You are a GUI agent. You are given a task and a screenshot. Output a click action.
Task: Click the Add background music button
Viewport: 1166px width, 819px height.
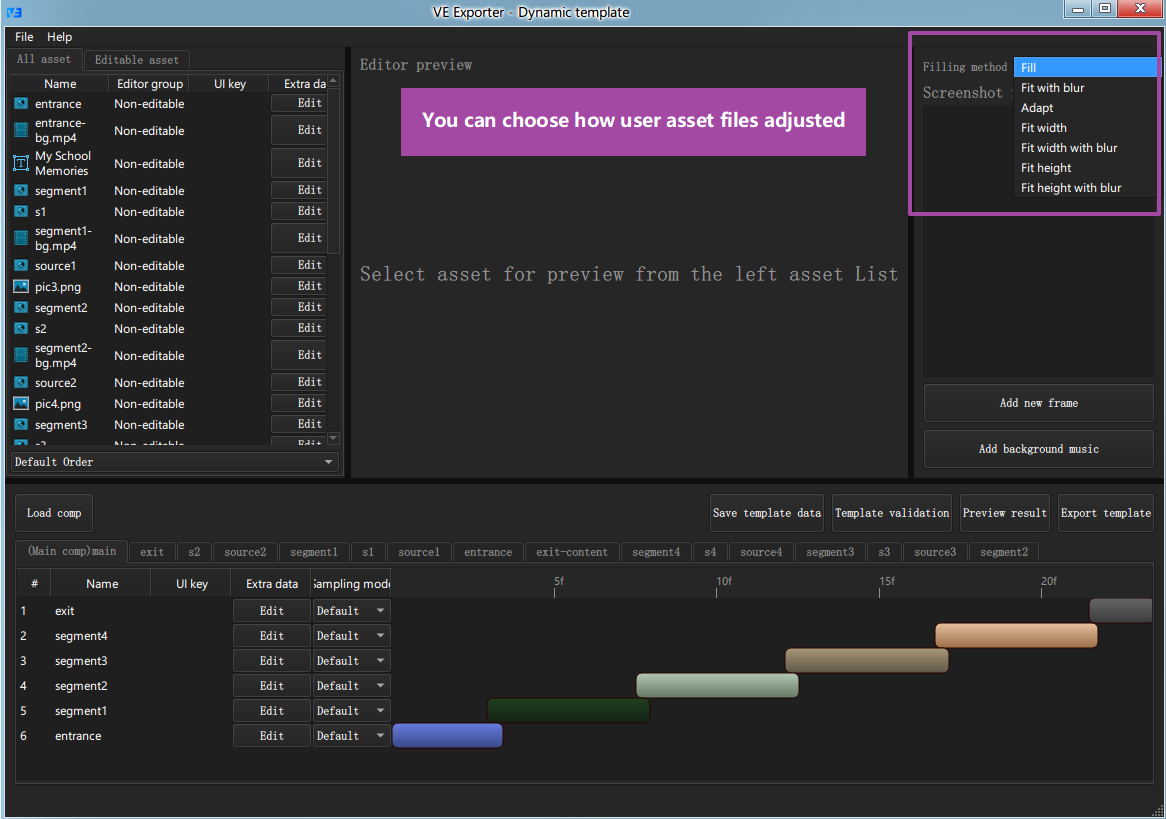(1038, 449)
